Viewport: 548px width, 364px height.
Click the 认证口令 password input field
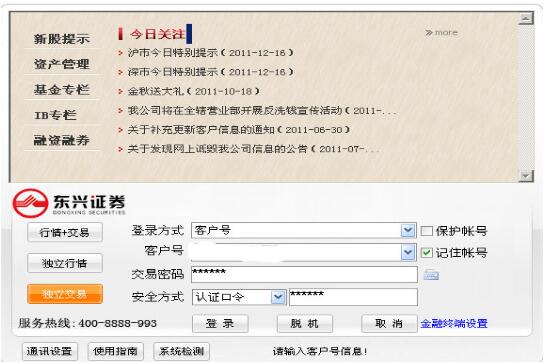pos(353,297)
